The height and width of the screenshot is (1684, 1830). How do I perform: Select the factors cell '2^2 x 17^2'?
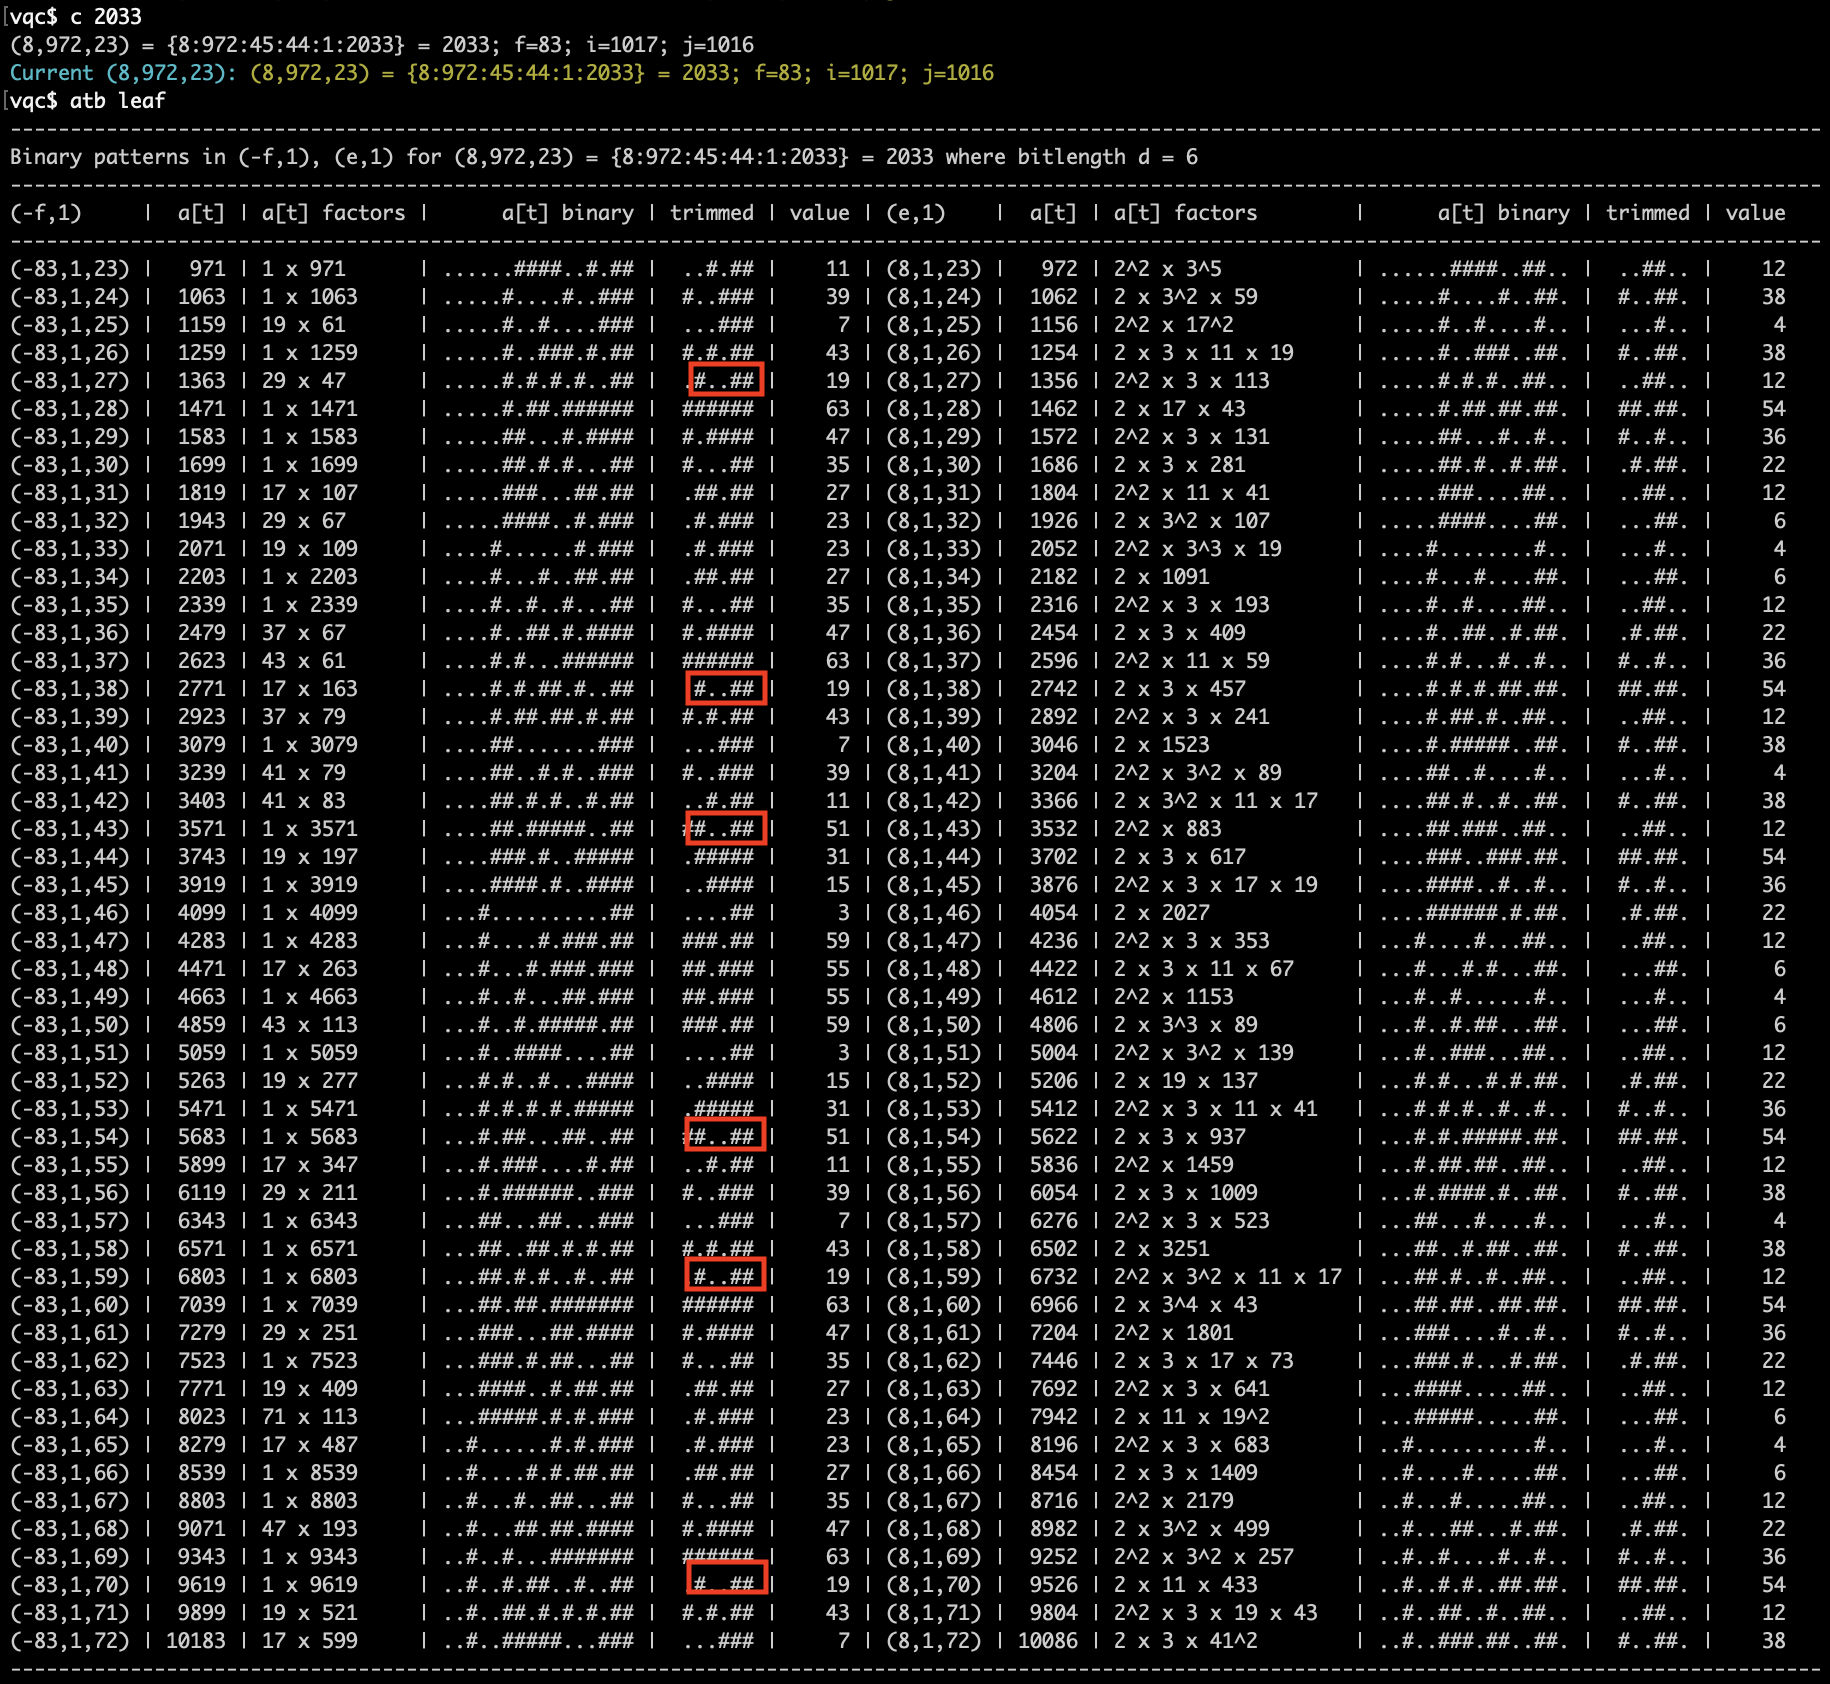(x=1174, y=325)
